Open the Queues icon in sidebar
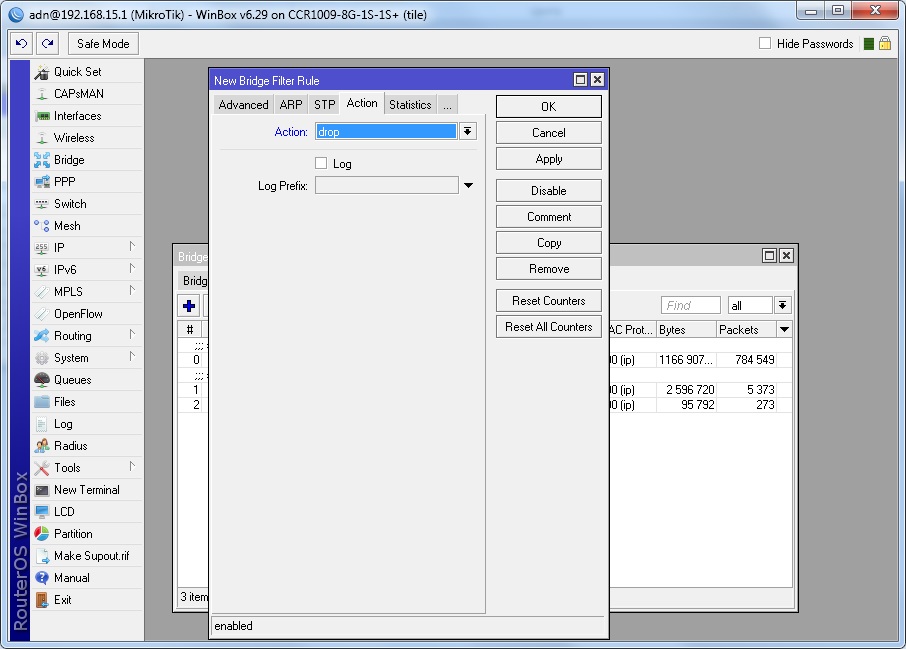 click(42, 380)
